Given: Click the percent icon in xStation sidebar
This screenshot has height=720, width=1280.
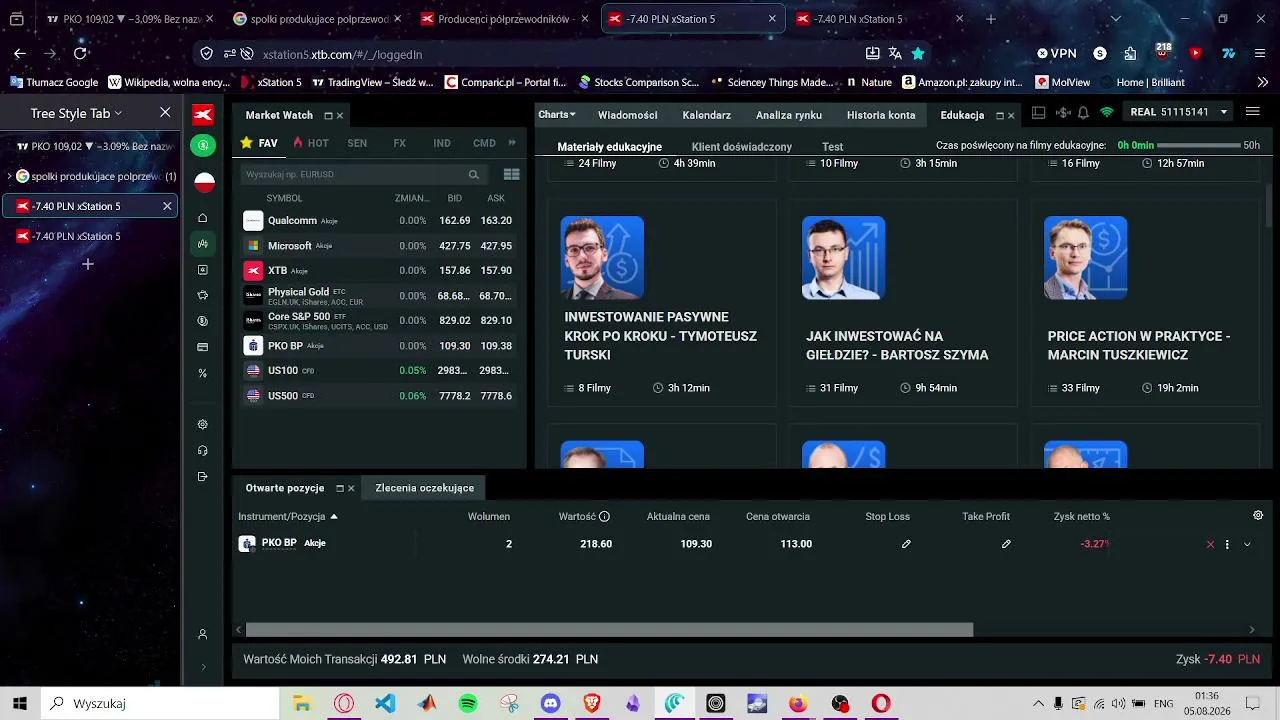Looking at the screenshot, I should (203, 373).
